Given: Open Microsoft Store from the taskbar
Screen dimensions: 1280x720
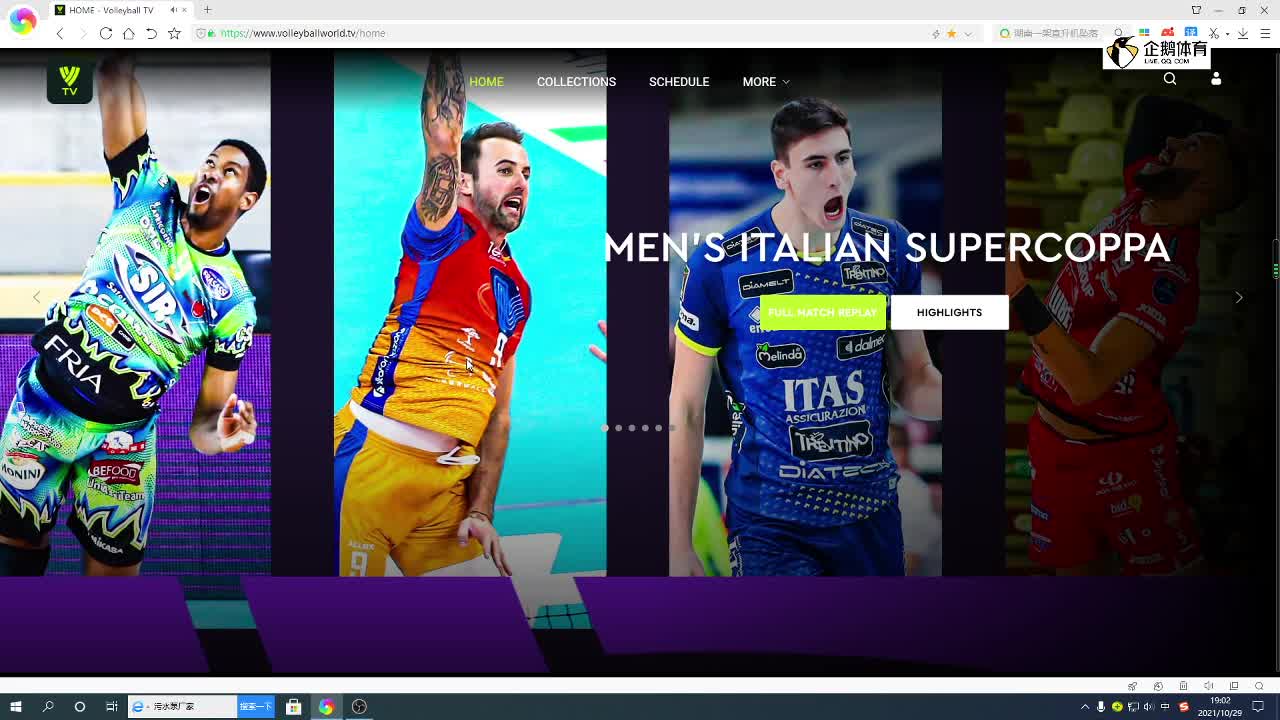Looking at the screenshot, I should 293,706.
